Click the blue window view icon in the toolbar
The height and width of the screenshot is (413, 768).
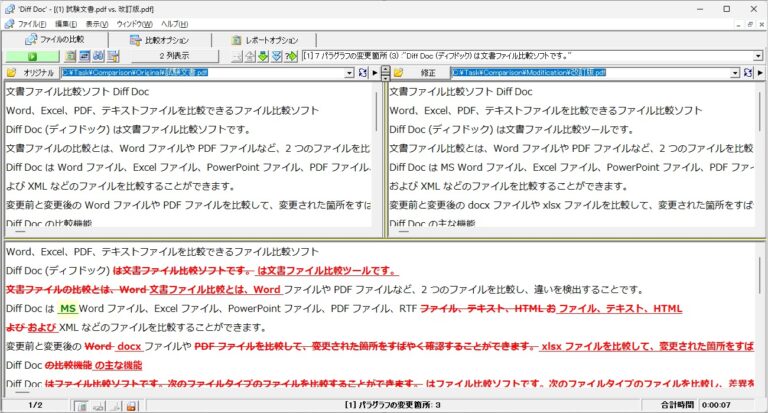[x=85, y=56]
